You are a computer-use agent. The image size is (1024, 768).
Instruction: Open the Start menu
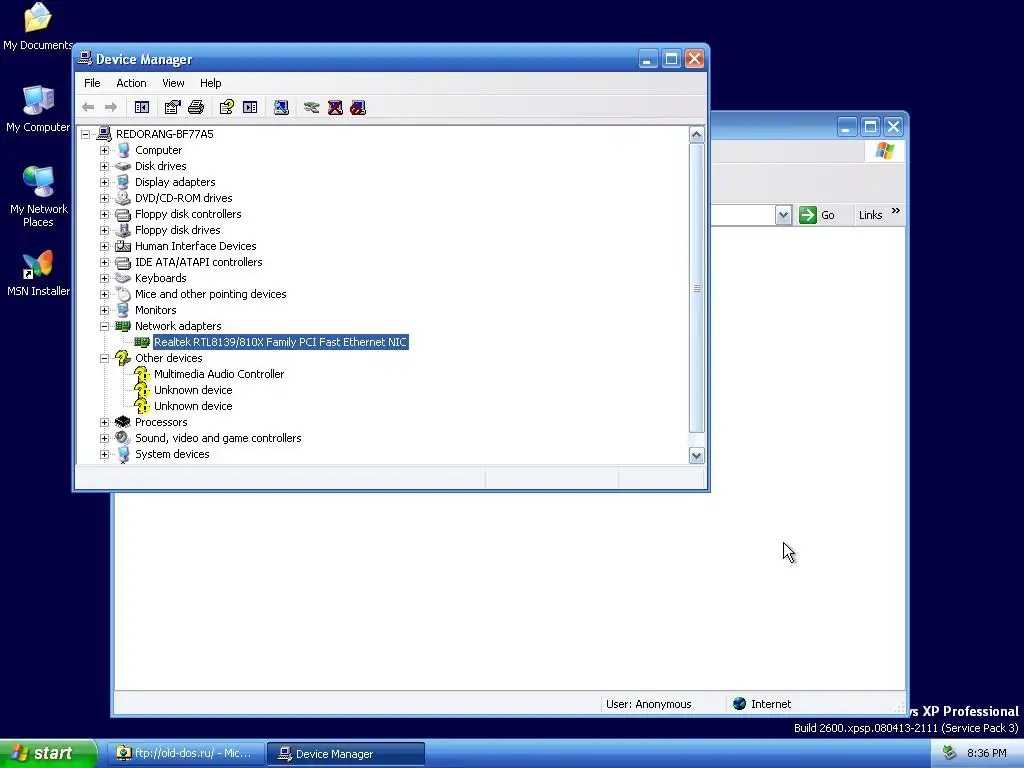pyautogui.click(x=47, y=753)
